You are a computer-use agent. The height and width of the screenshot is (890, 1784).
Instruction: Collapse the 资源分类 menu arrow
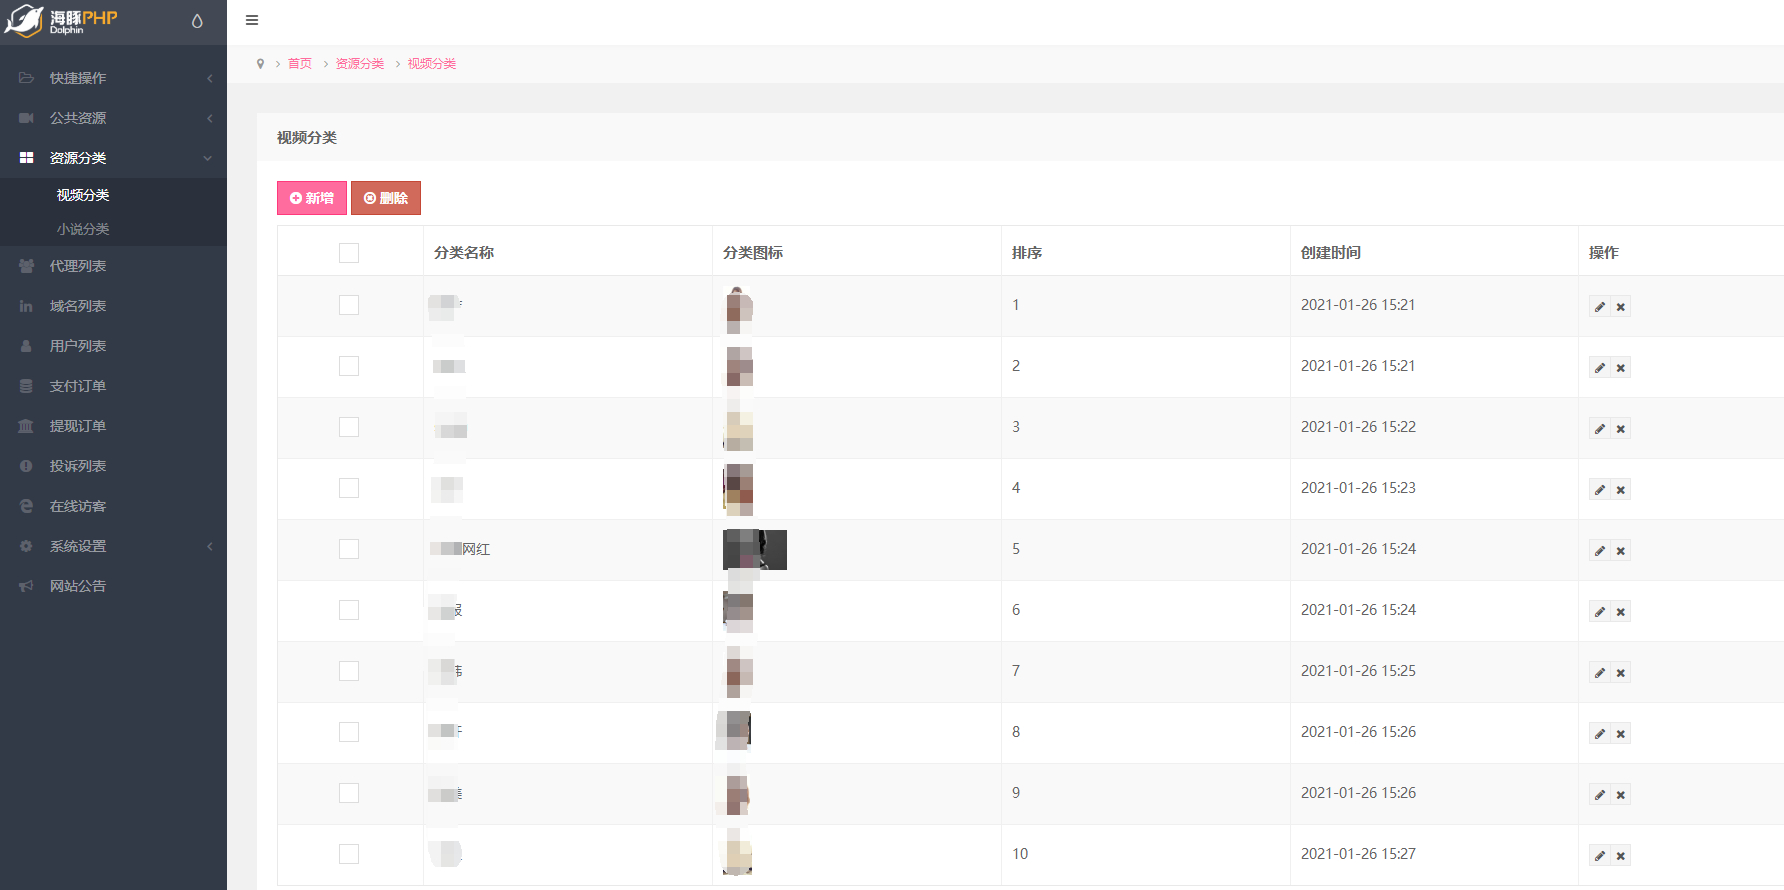point(208,158)
